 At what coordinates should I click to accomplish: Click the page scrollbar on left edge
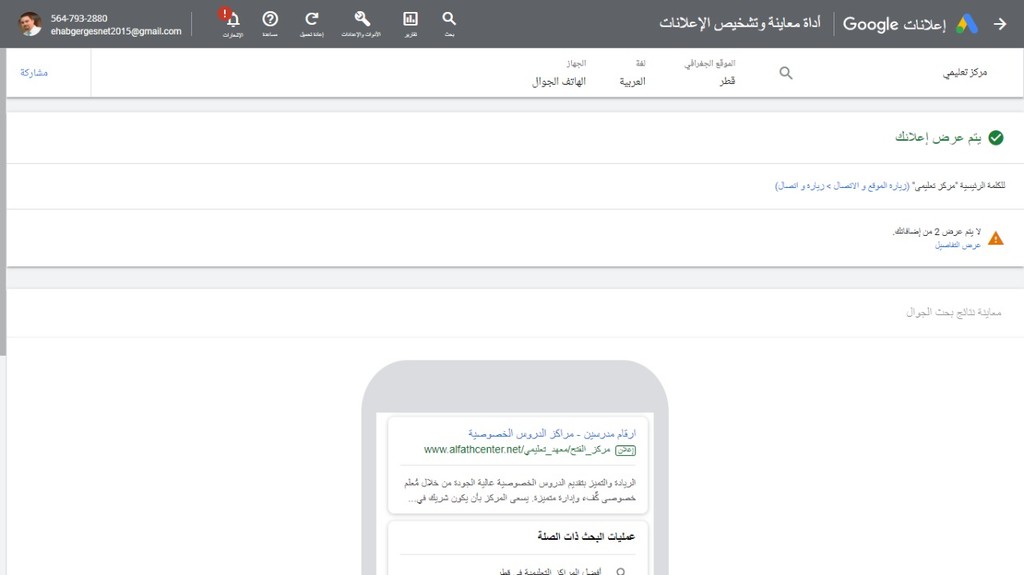pyautogui.click(x=3, y=203)
